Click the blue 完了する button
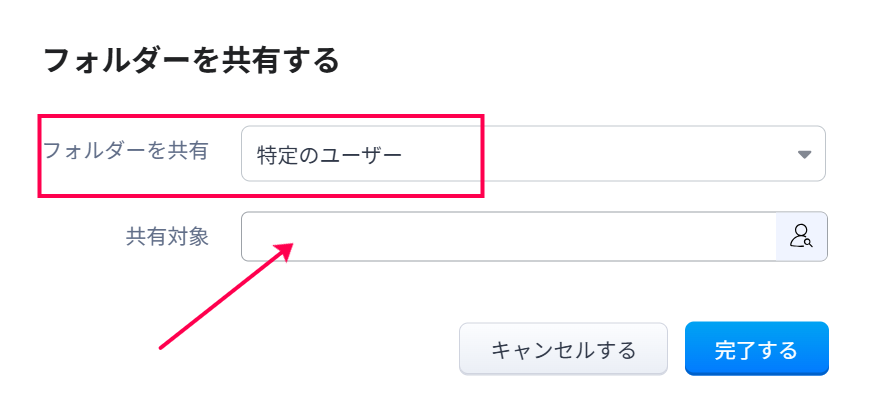The image size is (873, 406). pyautogui.click(x=756, y=349)
